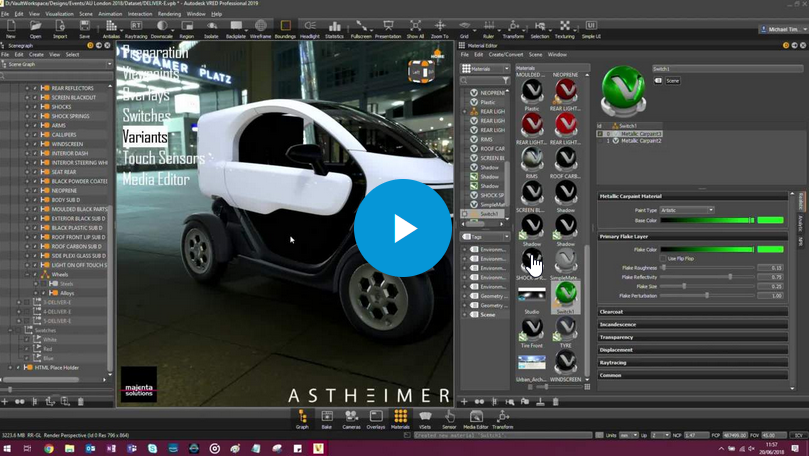Play the video overlay
809x456 pixels.
point(403,228)
